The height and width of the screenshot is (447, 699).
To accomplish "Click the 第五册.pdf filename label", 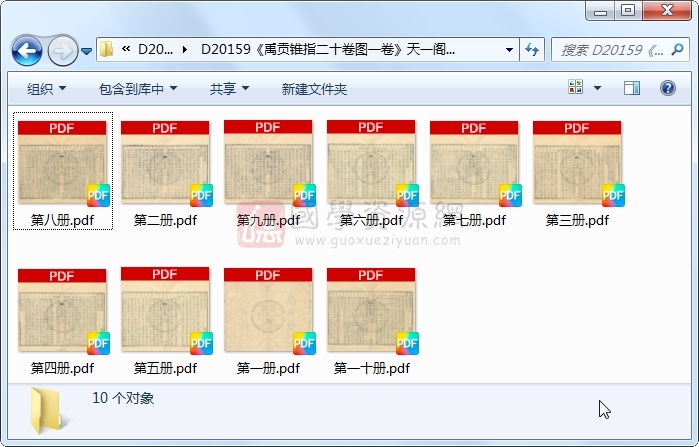I will 165,368.
